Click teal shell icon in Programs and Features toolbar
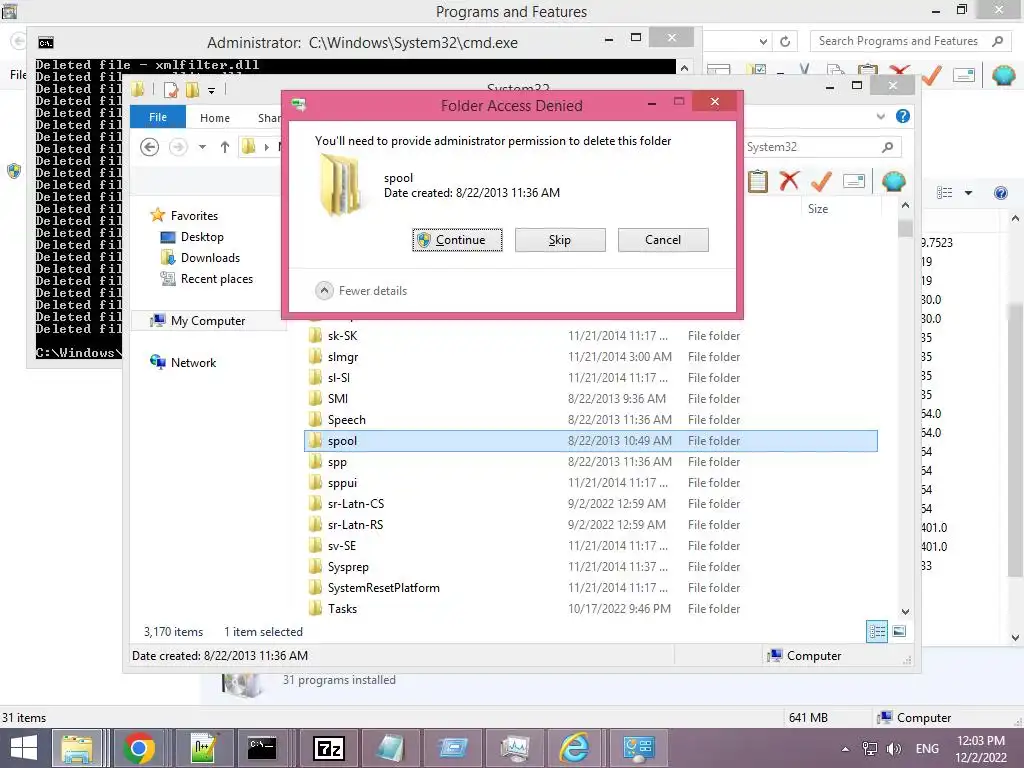1024x768 pixels. click(x=1004, y=74)
